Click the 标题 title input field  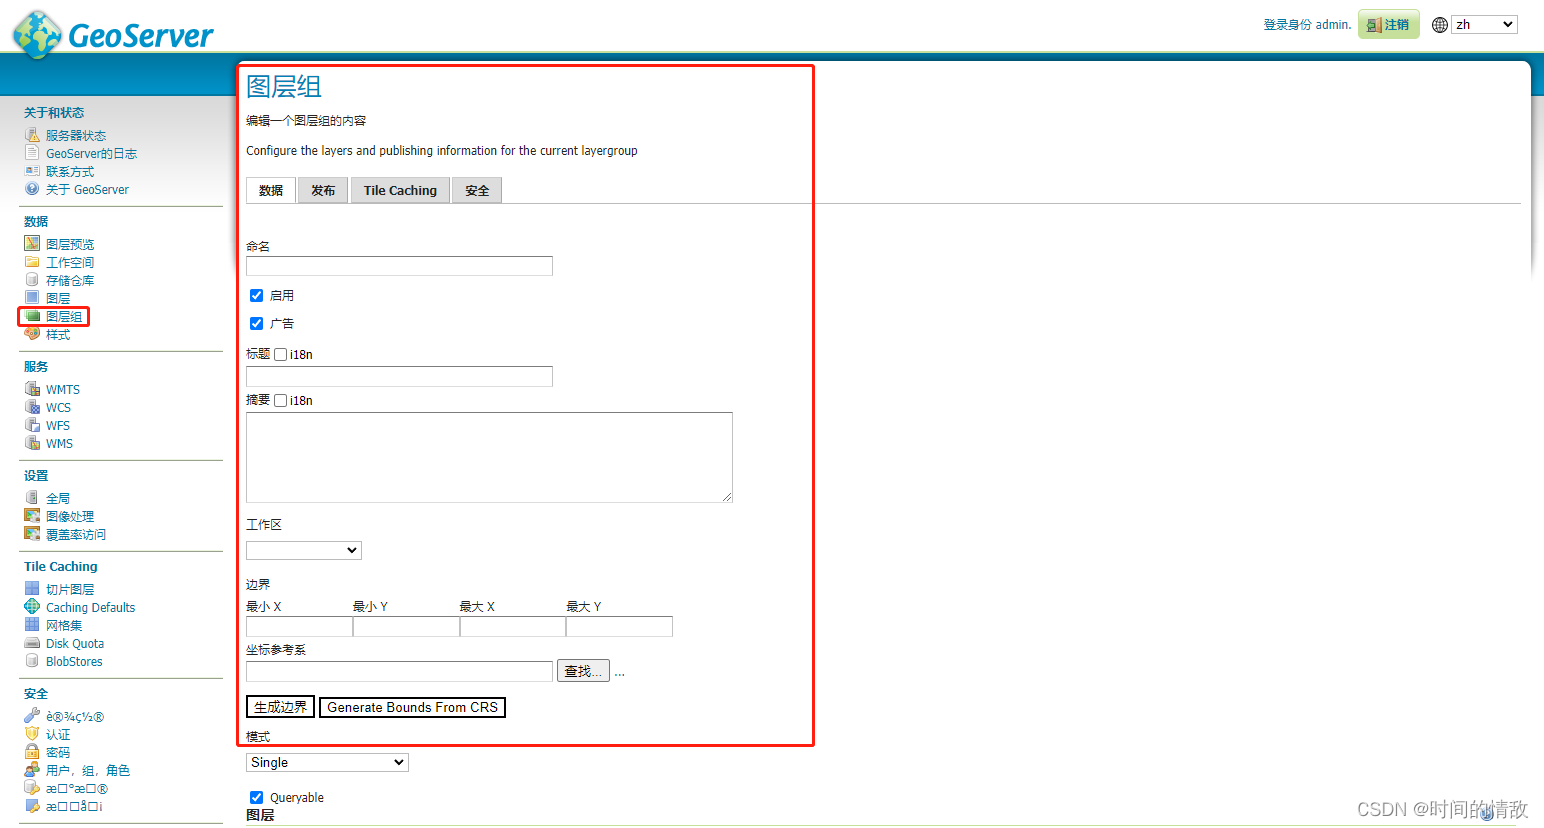click(399, 376)
